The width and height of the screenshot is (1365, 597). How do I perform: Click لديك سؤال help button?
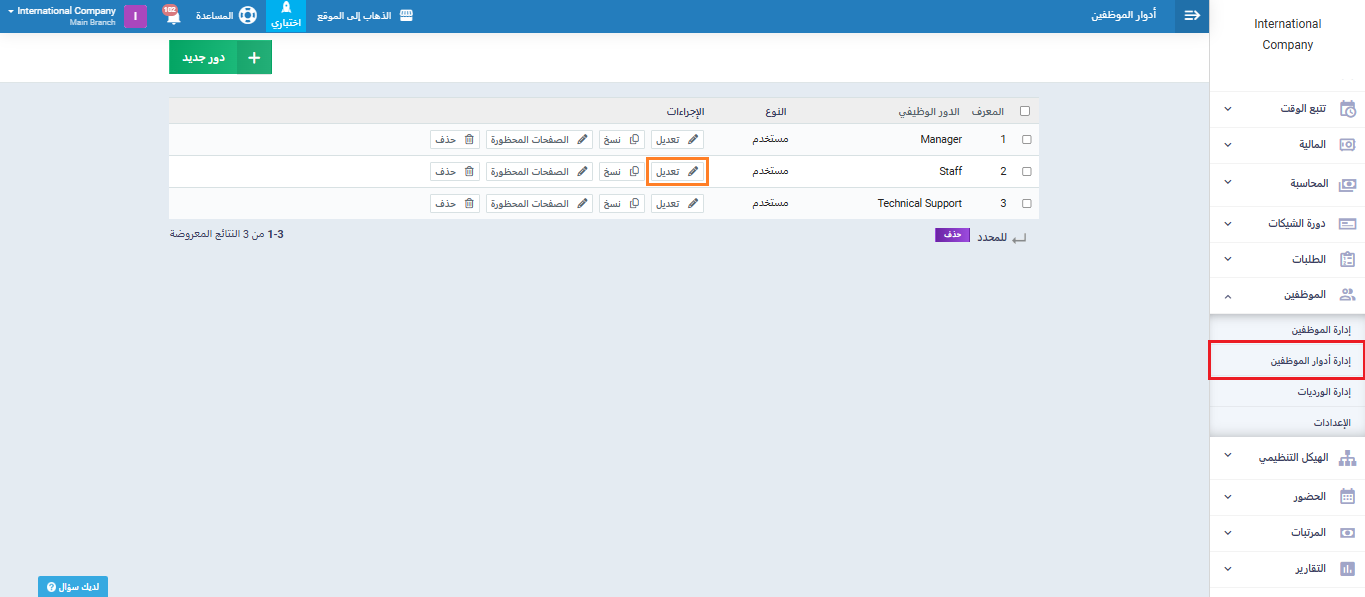tap(73, 587)
